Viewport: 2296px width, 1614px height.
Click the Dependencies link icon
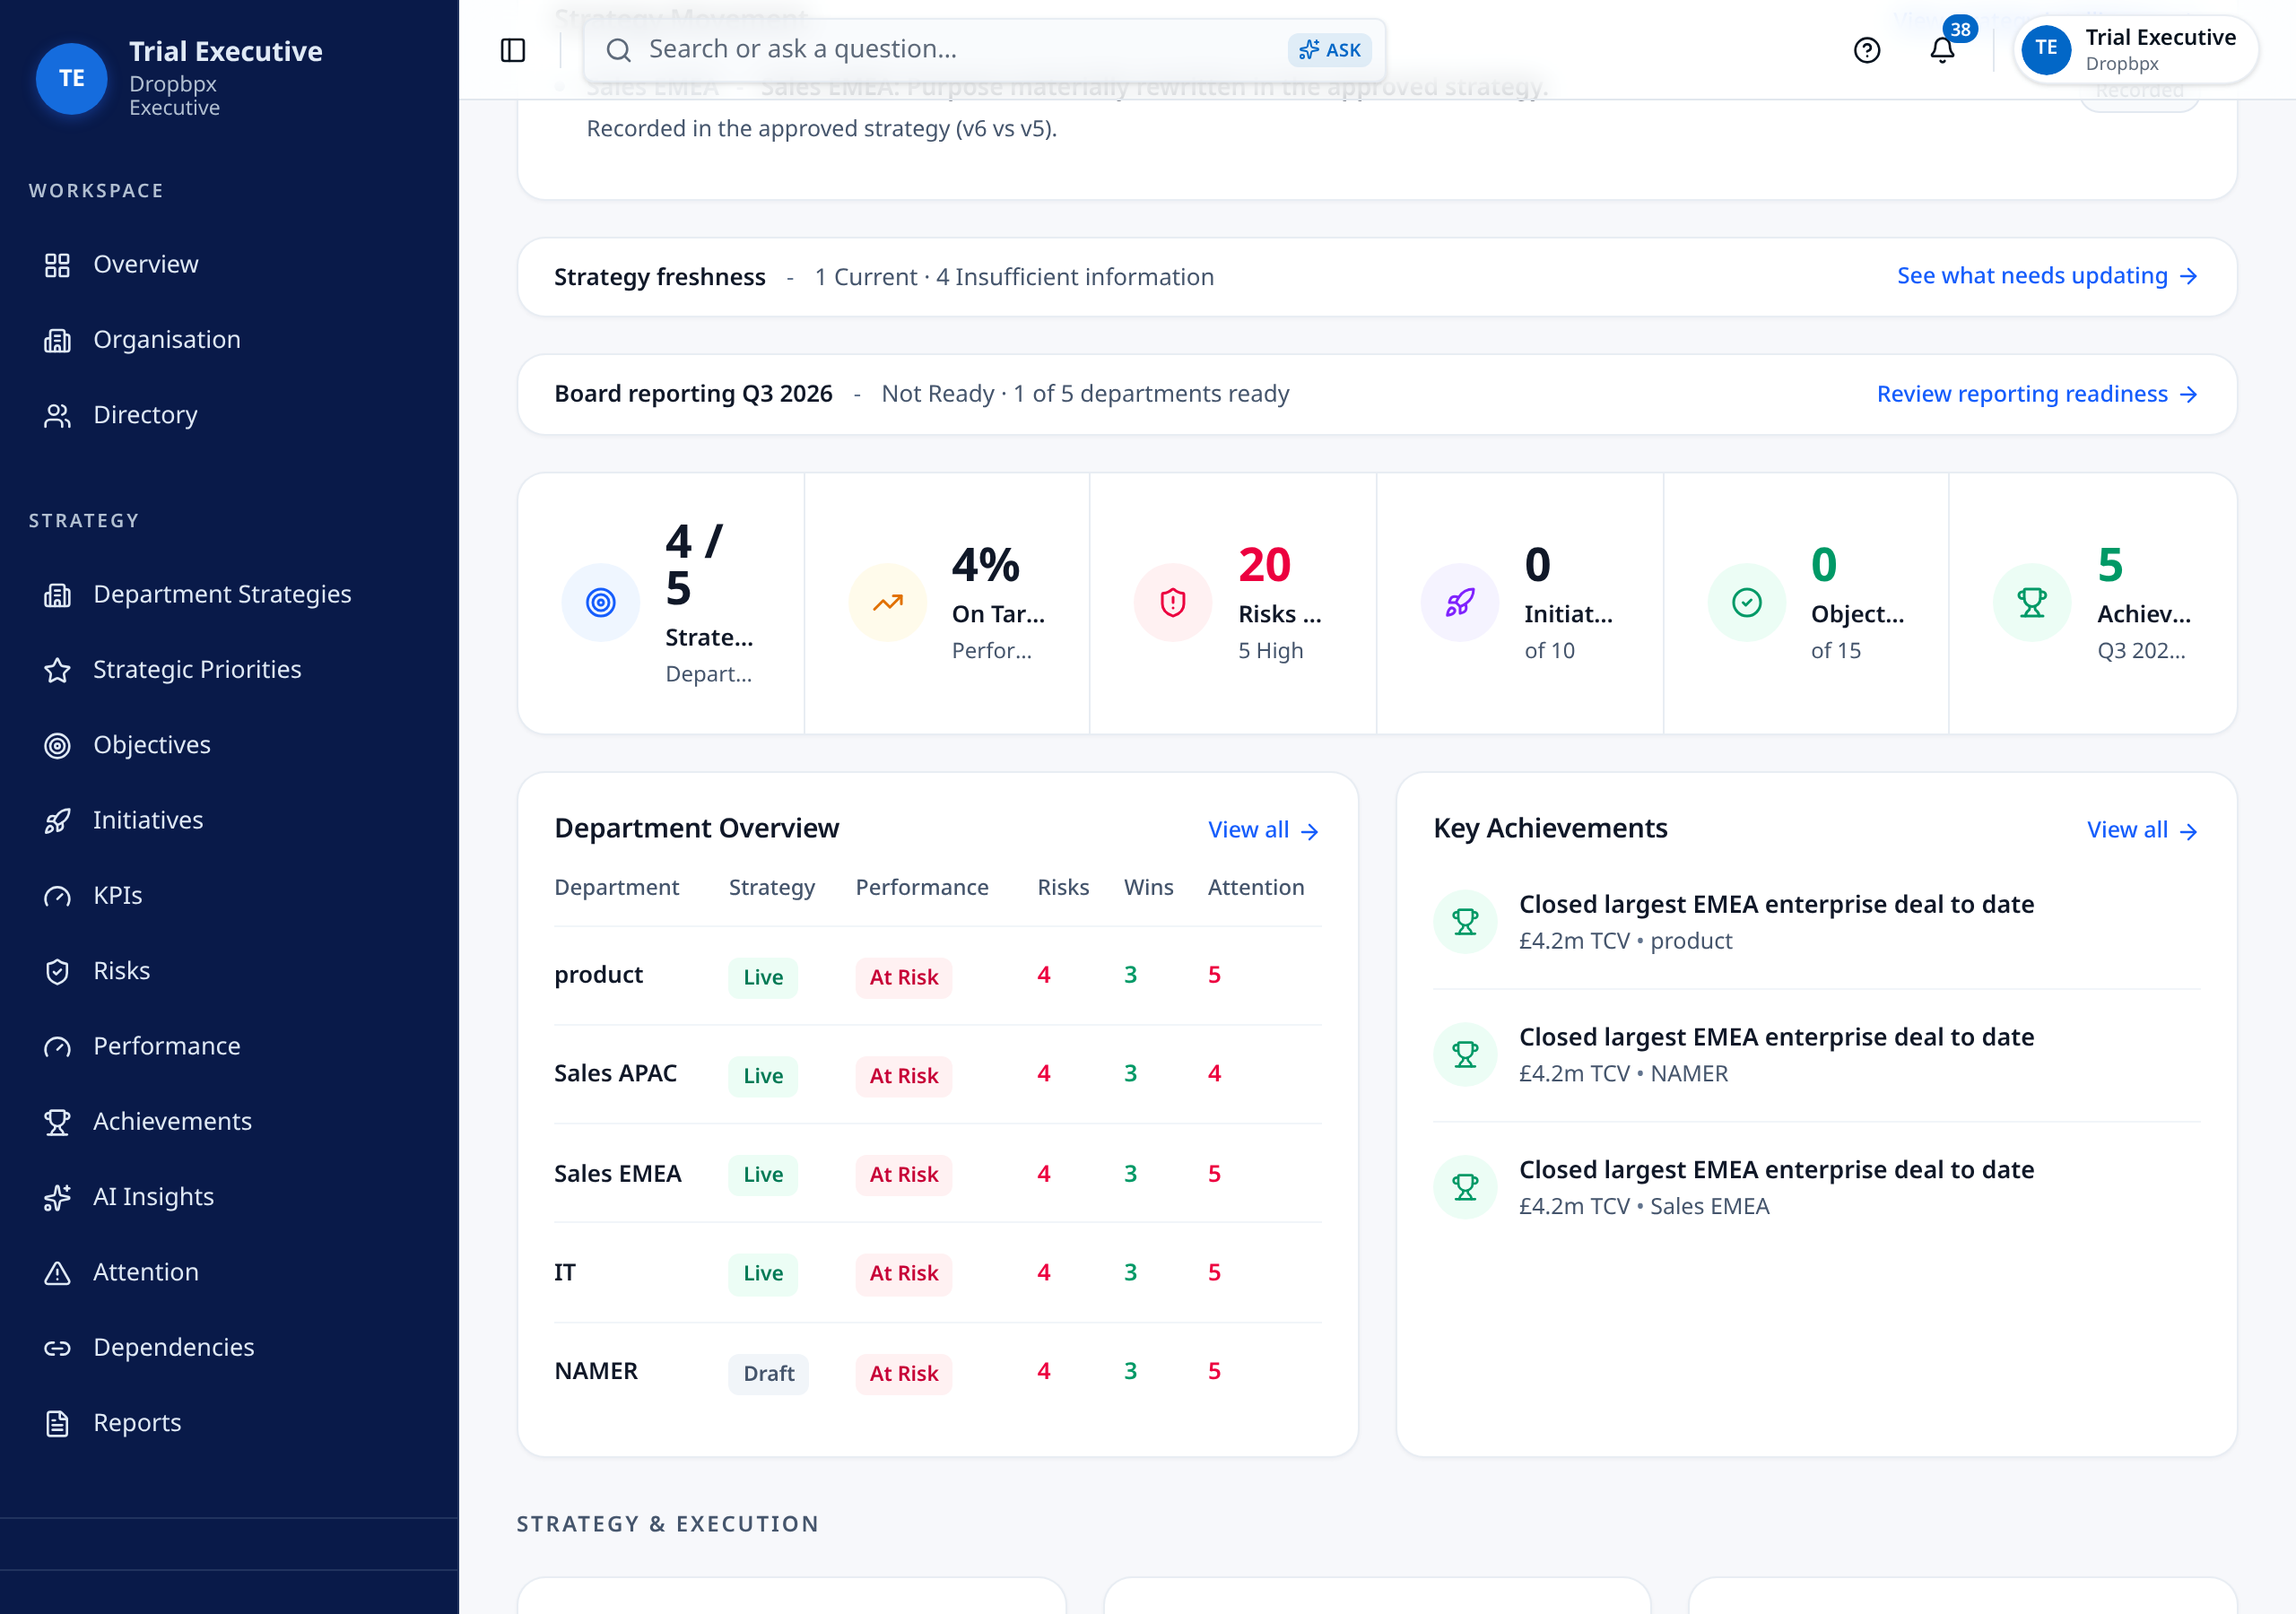coord(57,1348)
